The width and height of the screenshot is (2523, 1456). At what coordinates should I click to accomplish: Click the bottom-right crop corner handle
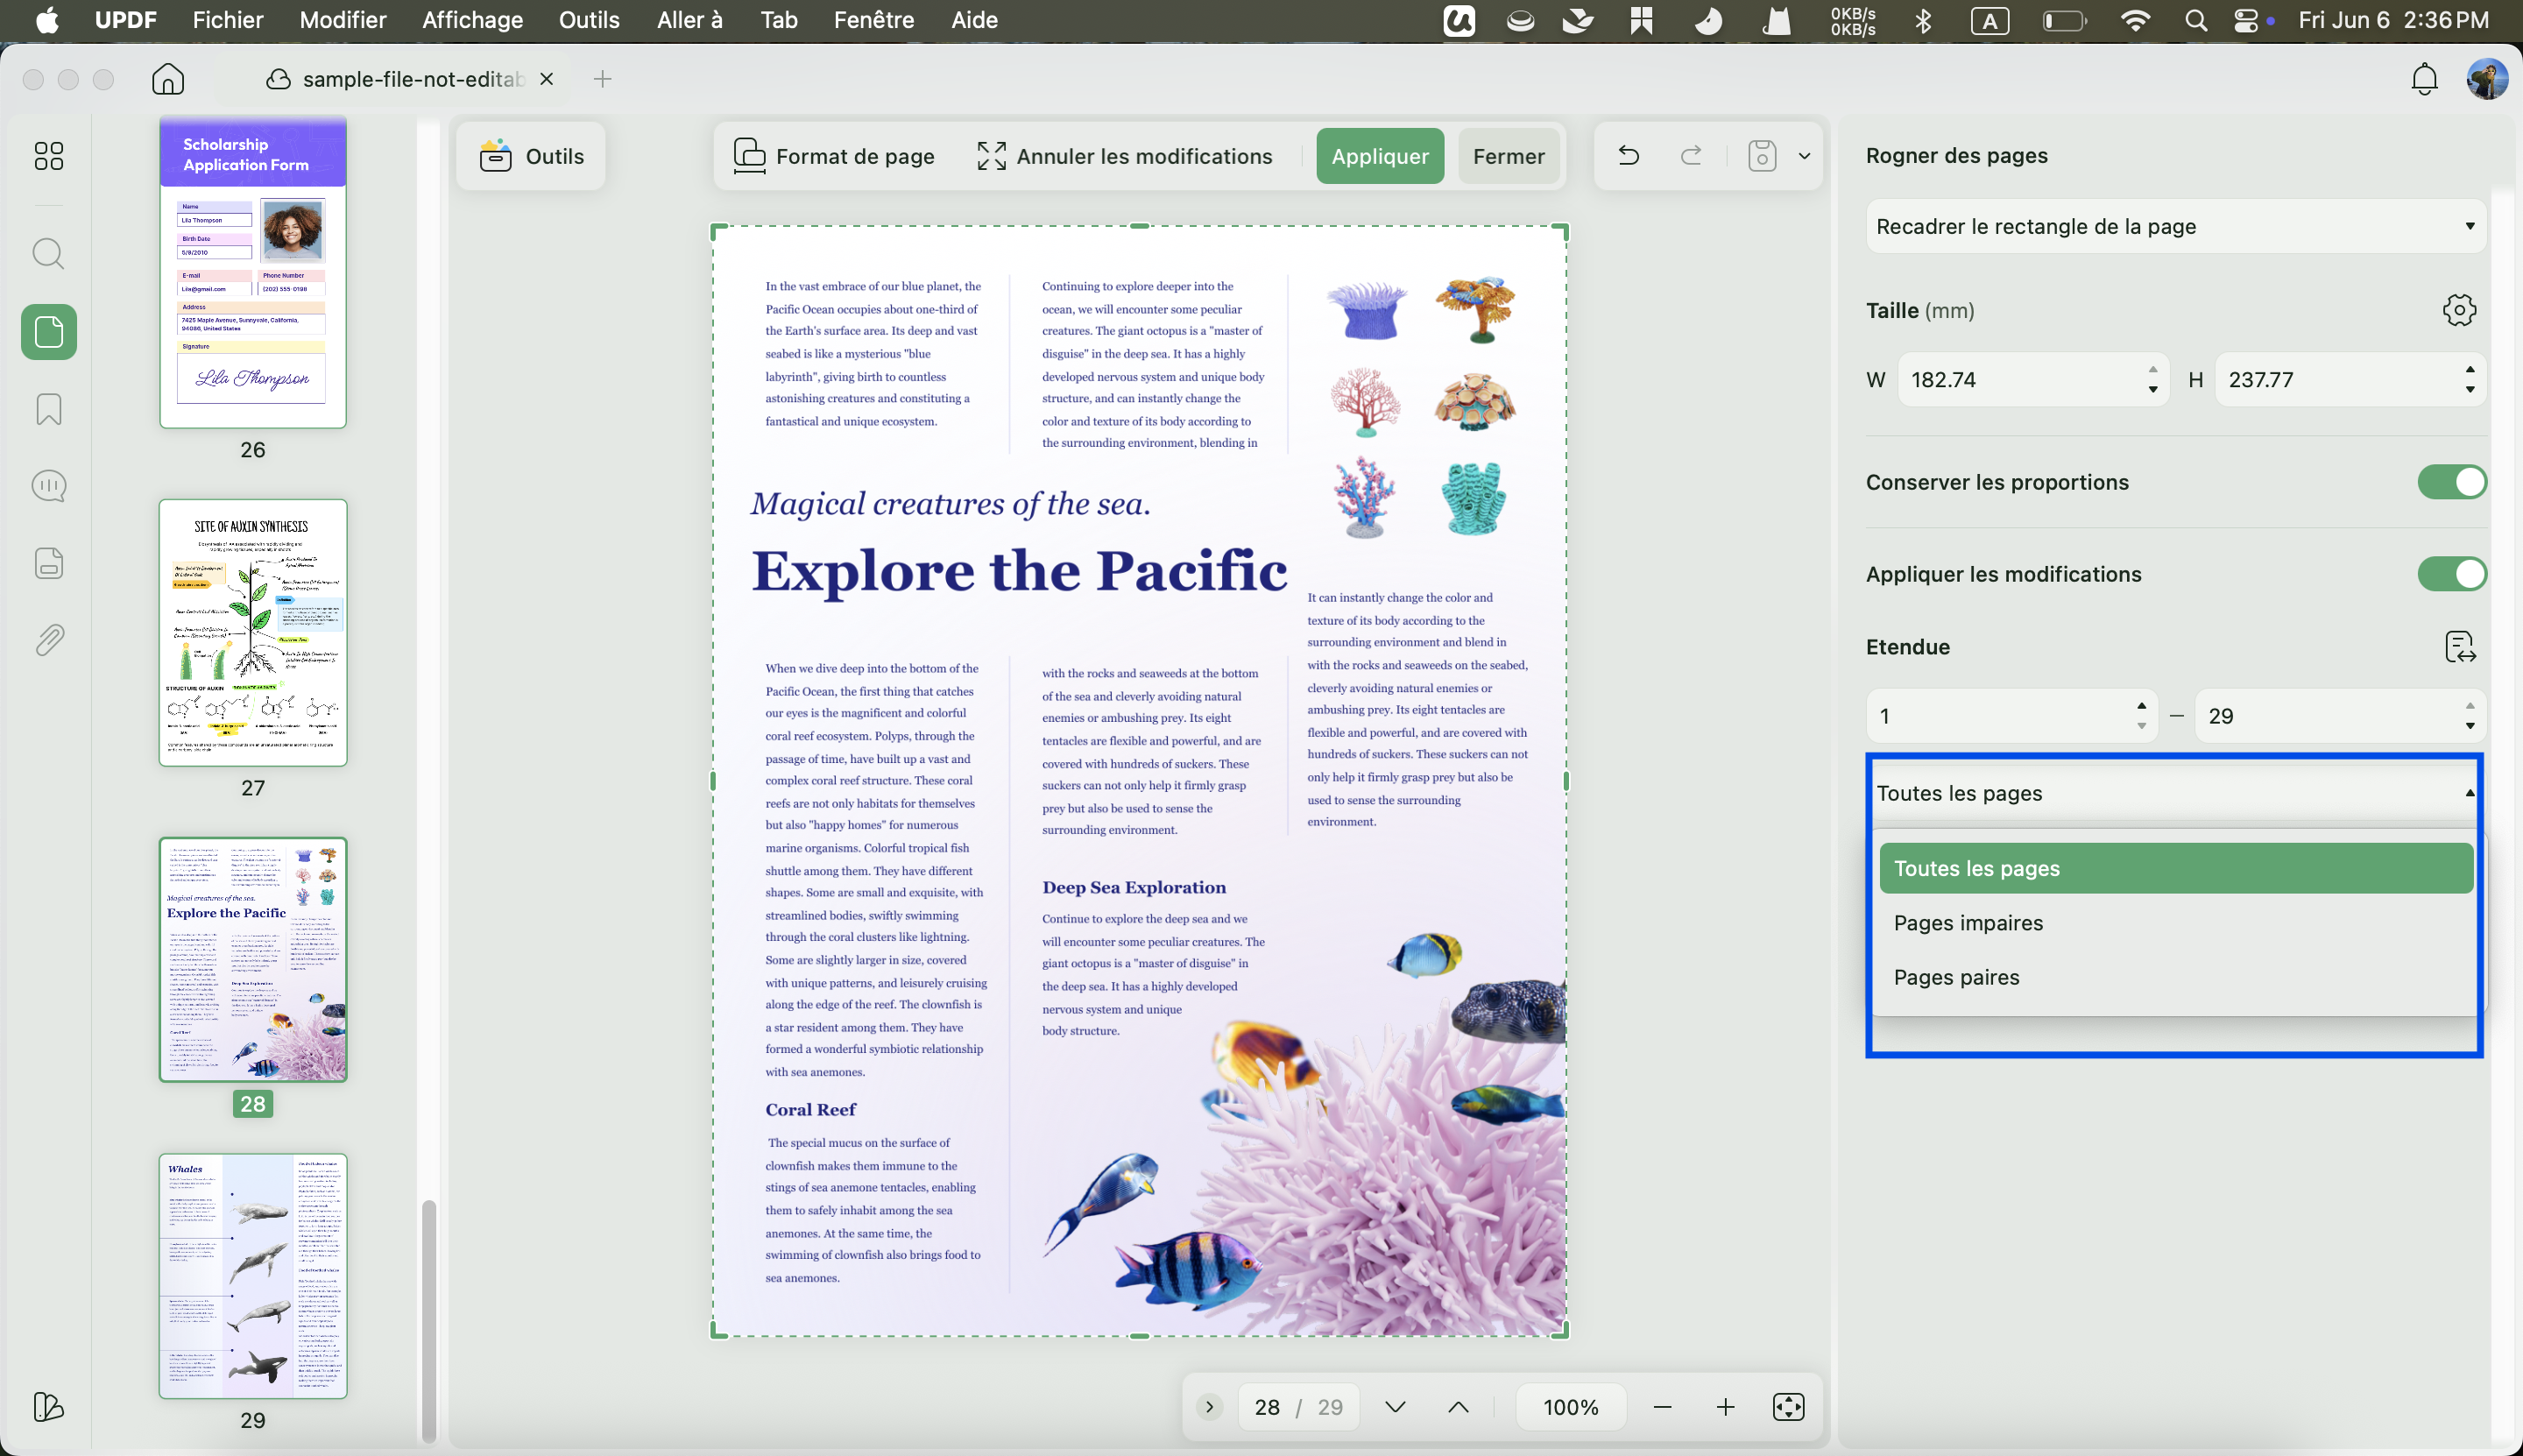pyautogui.click(x=1561, y=1330)
